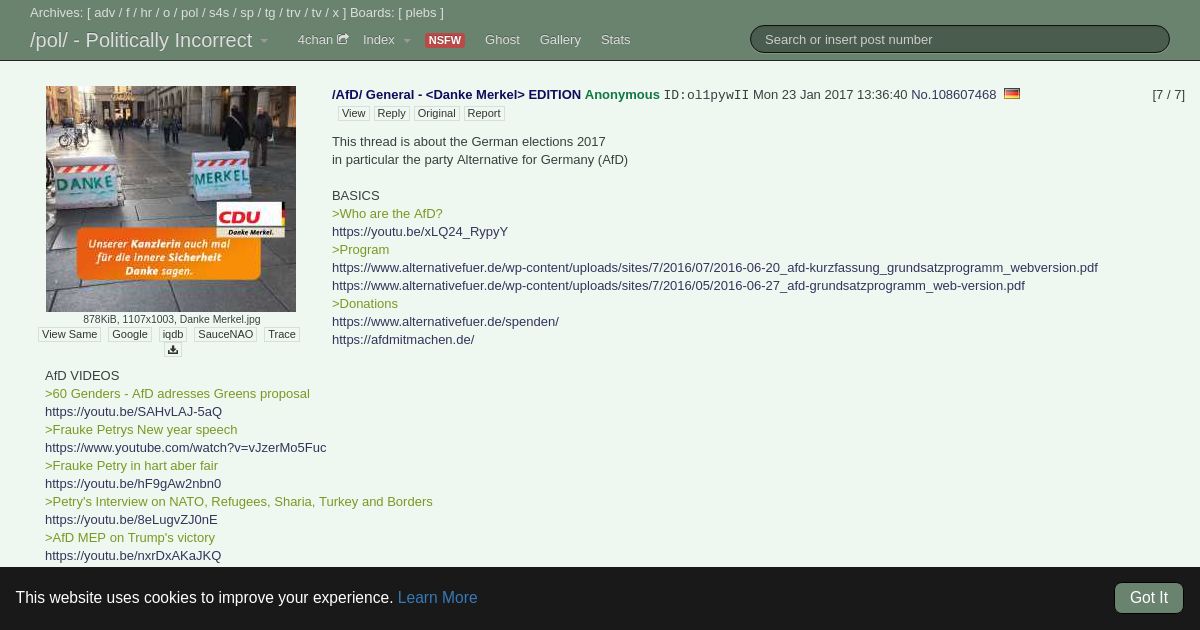Open the s4s archive link
Screen dimensions: 1200x630
pyautogui.click(x=219, y=13)
